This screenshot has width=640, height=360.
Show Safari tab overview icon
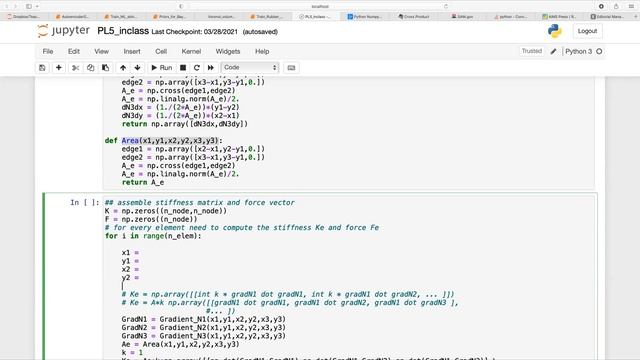pos(631,7)
